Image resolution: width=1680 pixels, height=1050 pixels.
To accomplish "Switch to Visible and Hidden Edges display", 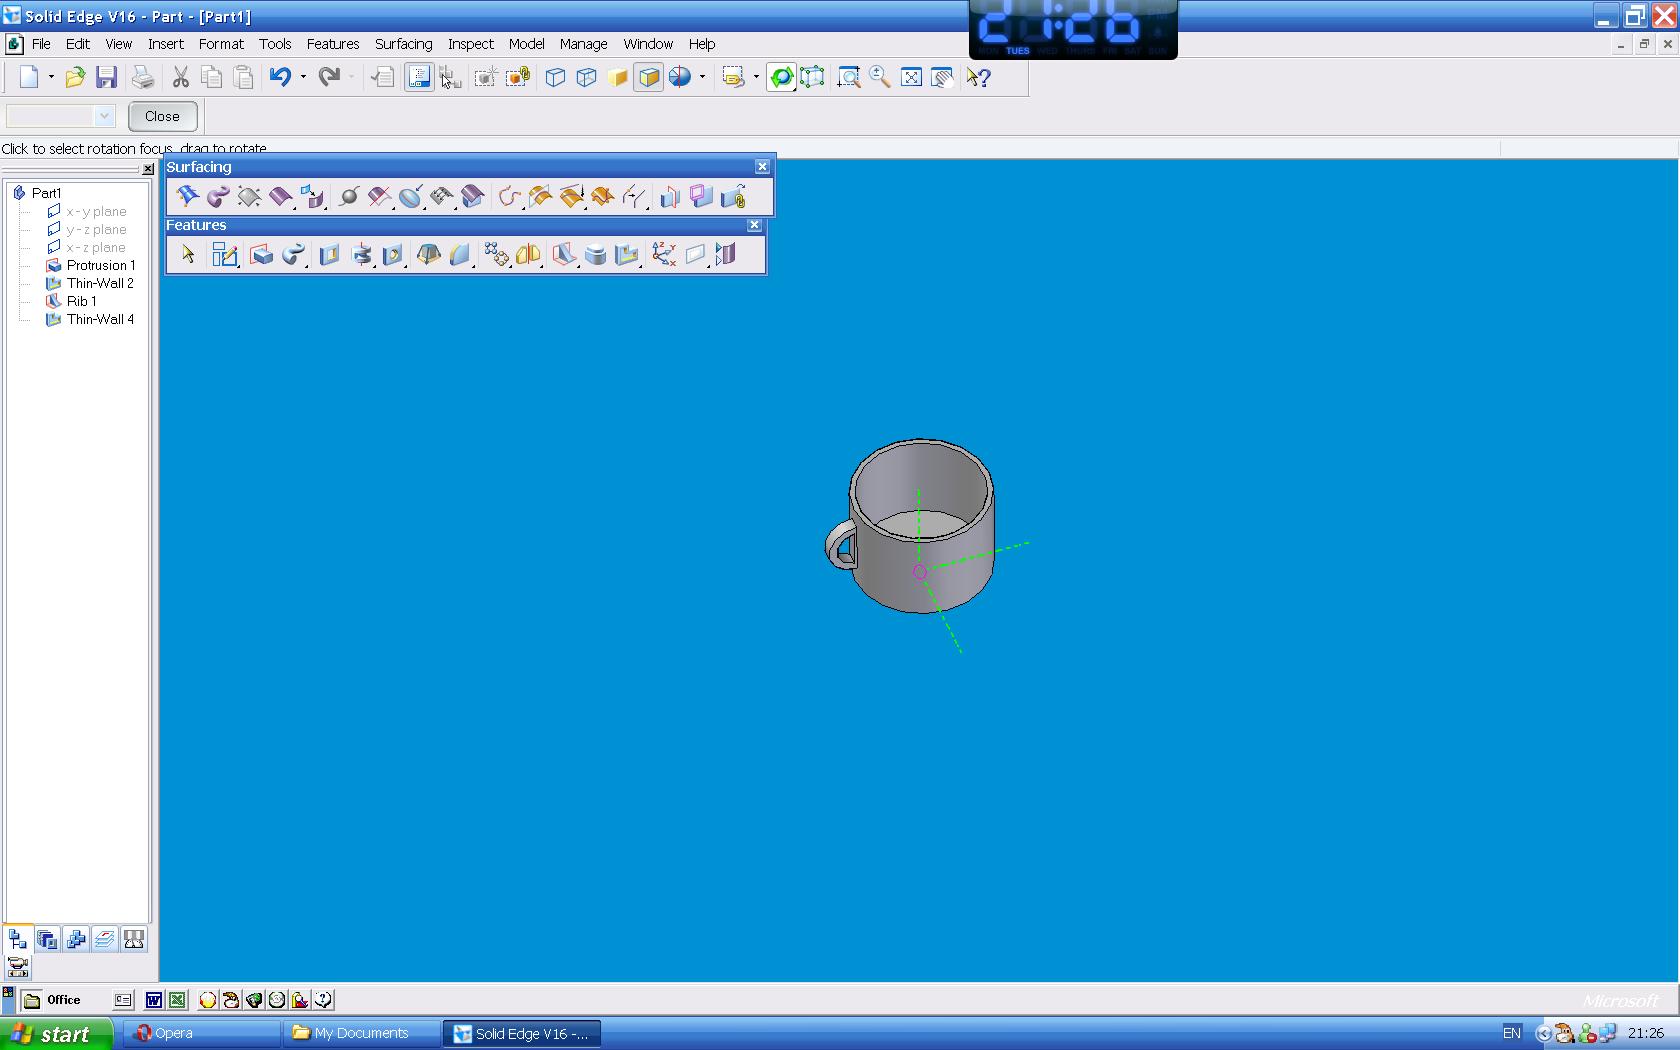I will click(587, 77).
